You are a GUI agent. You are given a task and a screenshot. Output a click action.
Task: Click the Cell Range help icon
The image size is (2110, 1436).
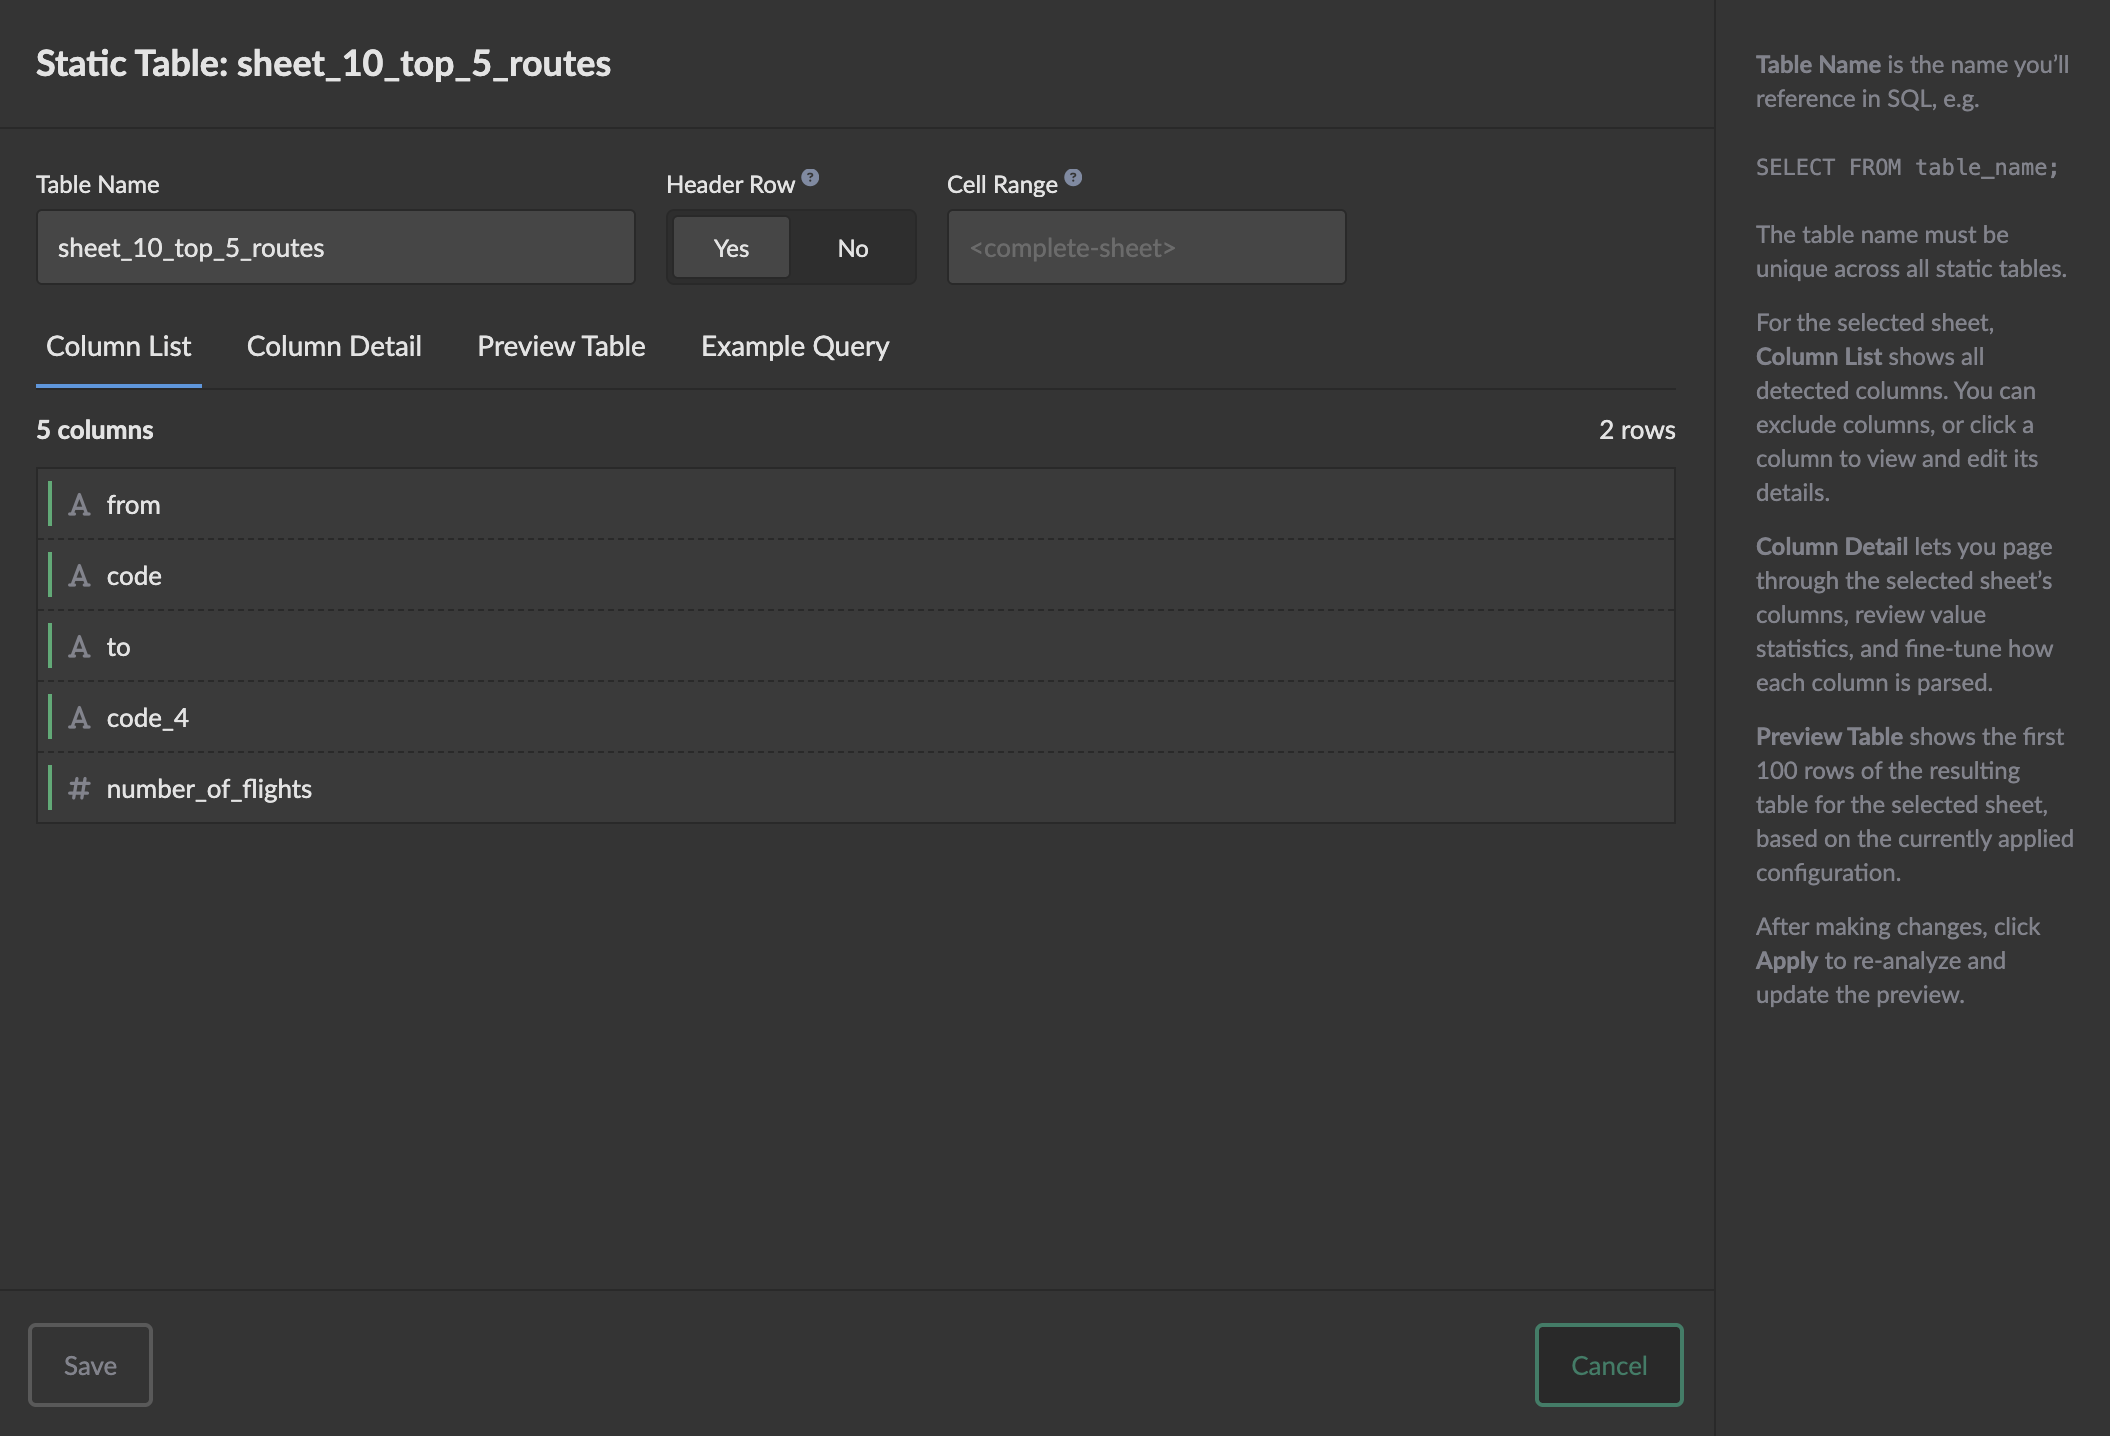tap(1073, 178)
